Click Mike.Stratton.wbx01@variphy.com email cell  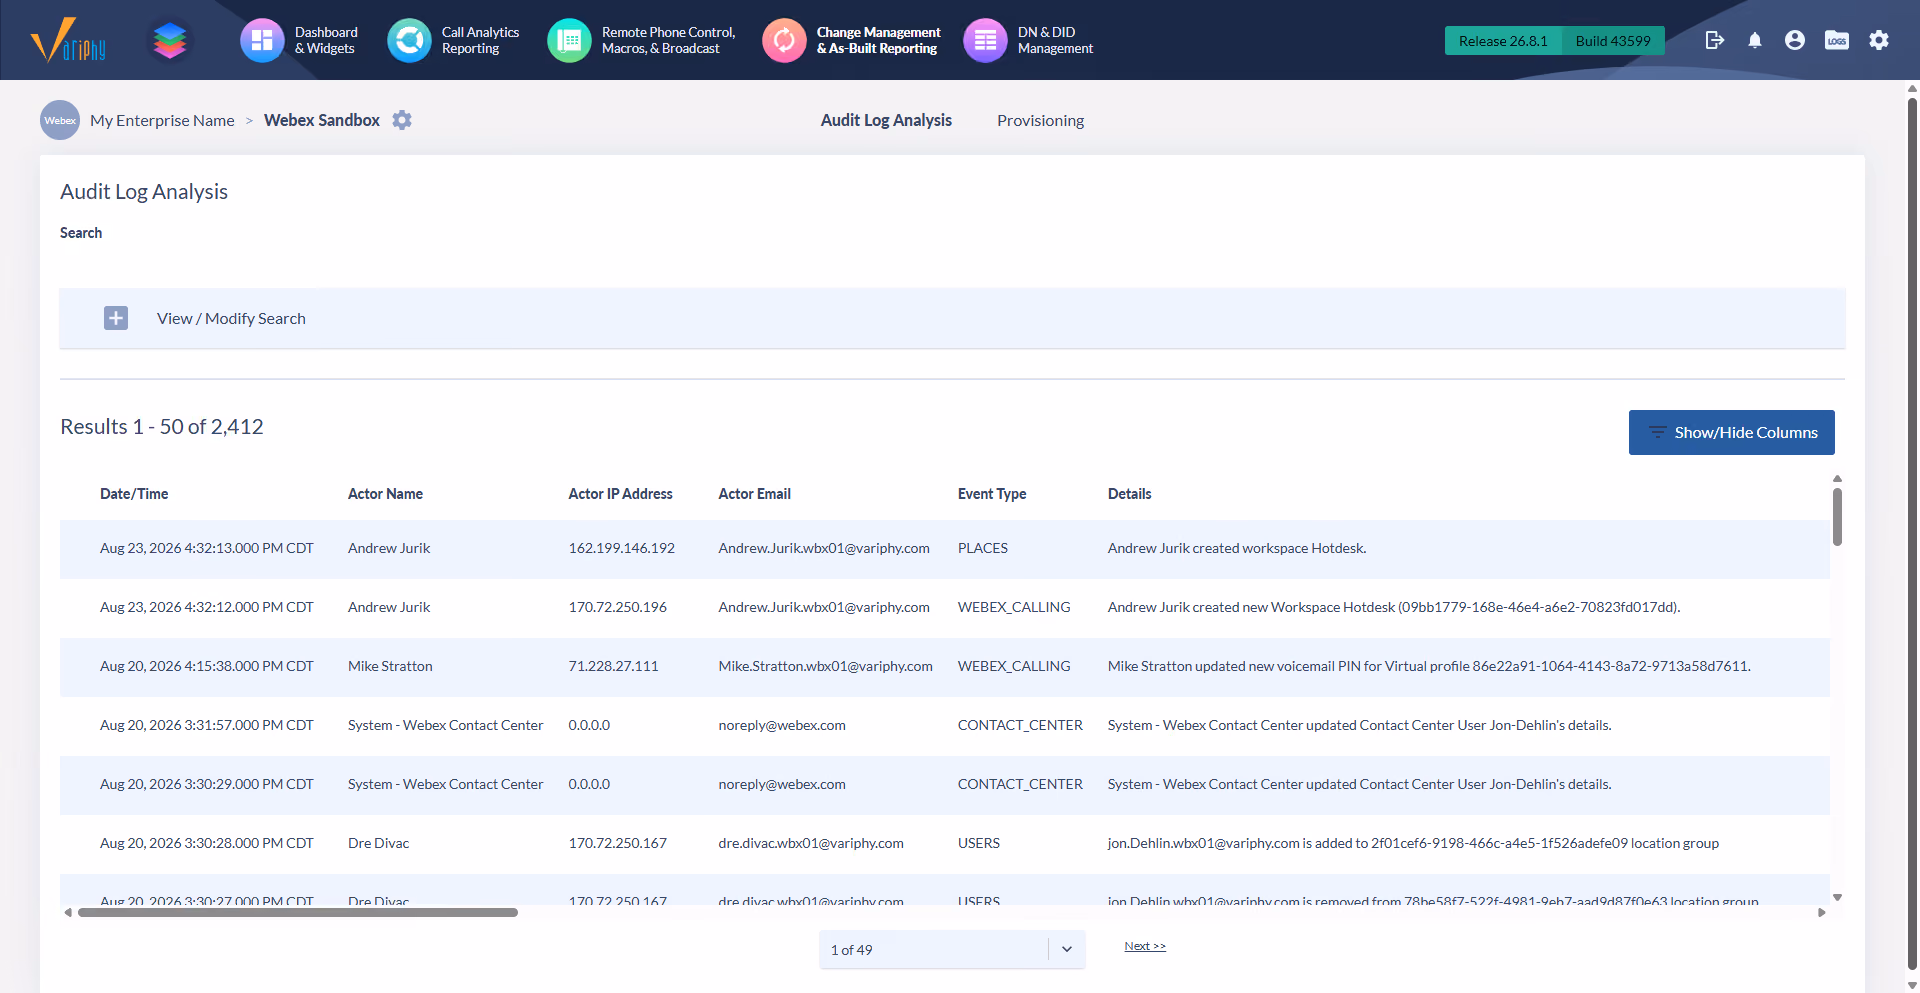(825, 666)
